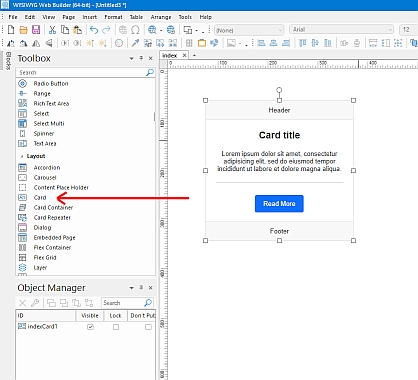Preview page in browser globe icon
The width and height of the screenshot is (418, 380).
(152, 30)
